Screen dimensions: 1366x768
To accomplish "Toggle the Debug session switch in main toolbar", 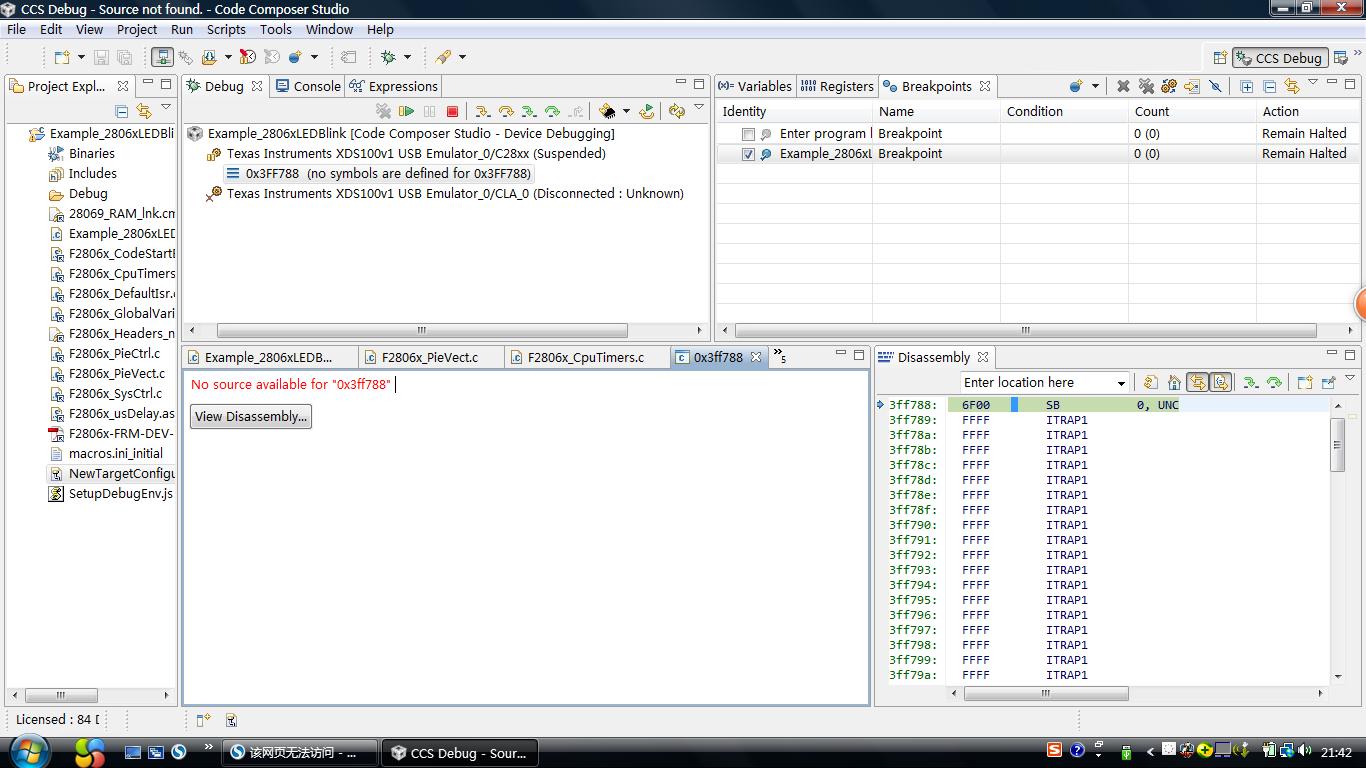I will [x=162, y=57].
